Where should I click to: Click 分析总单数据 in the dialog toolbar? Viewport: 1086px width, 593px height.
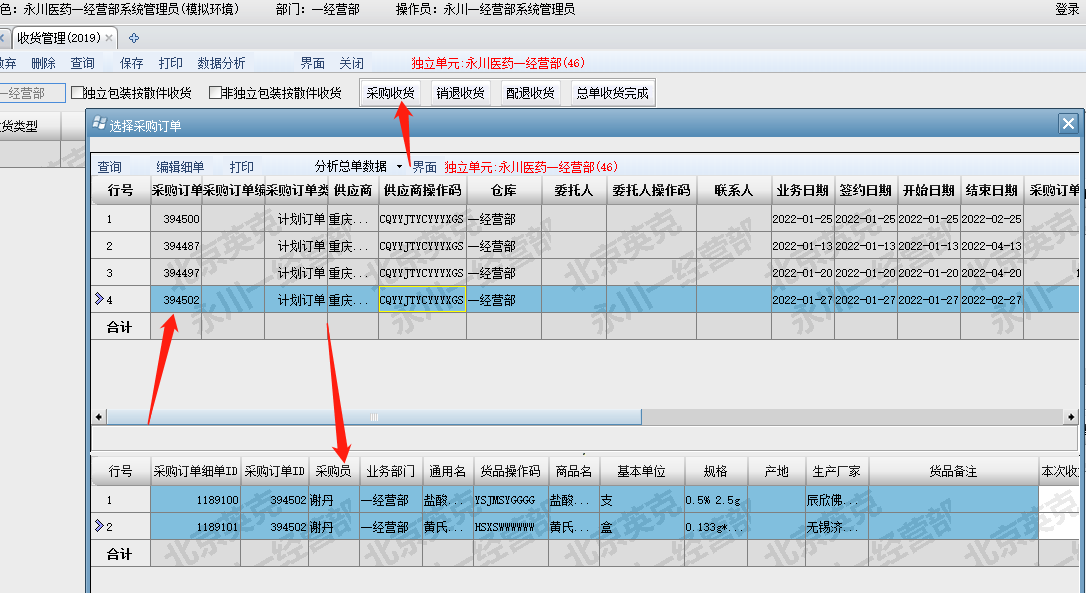tap(350, 166)
